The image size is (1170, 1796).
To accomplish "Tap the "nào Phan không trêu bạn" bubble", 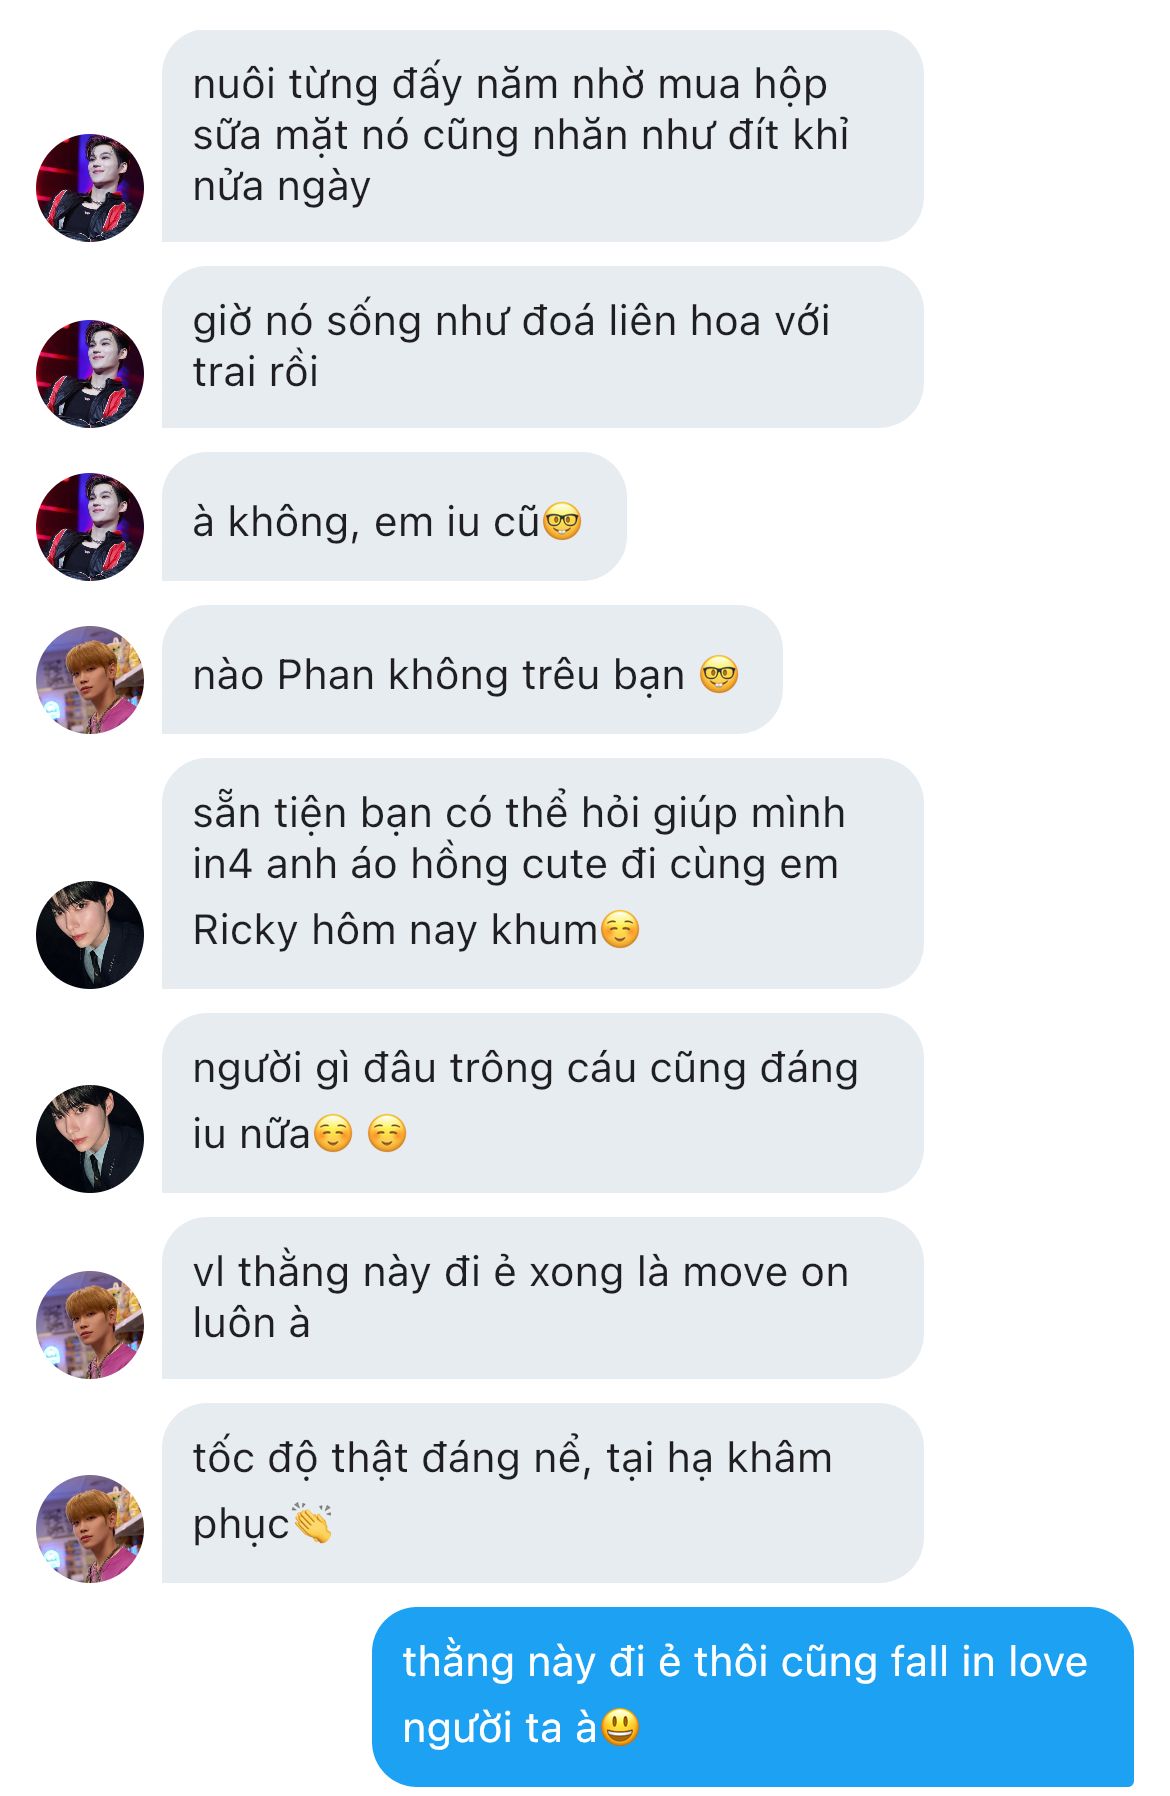I will 472,670.
